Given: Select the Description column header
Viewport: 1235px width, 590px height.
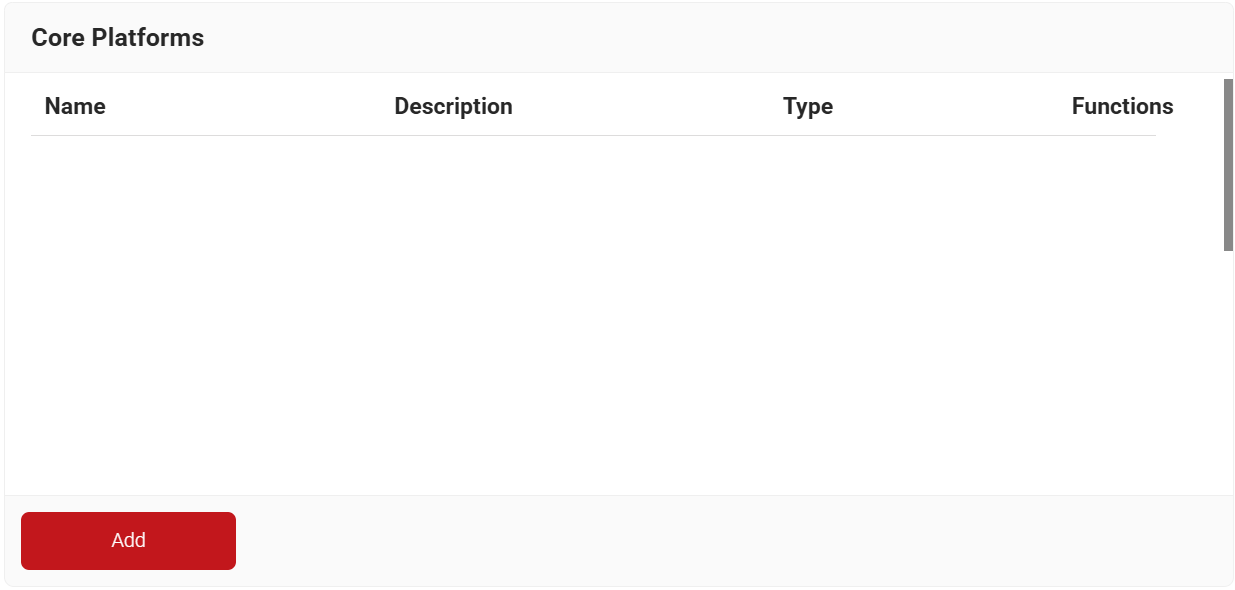Looking at the screenshot, I should [x=453, y=106].
